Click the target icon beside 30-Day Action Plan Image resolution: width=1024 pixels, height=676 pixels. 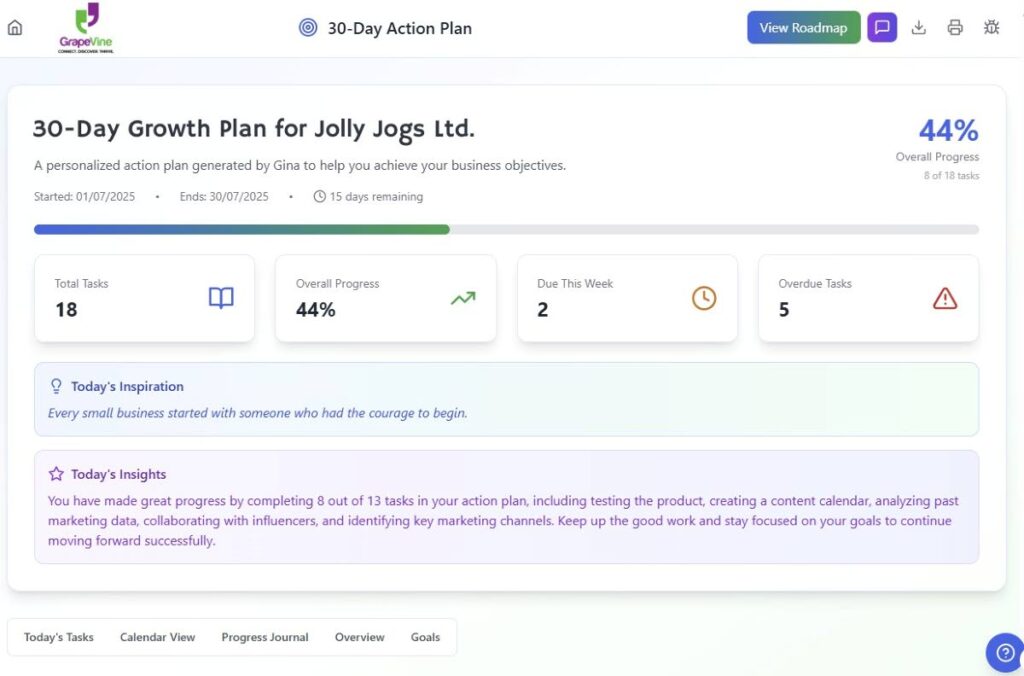308,28
